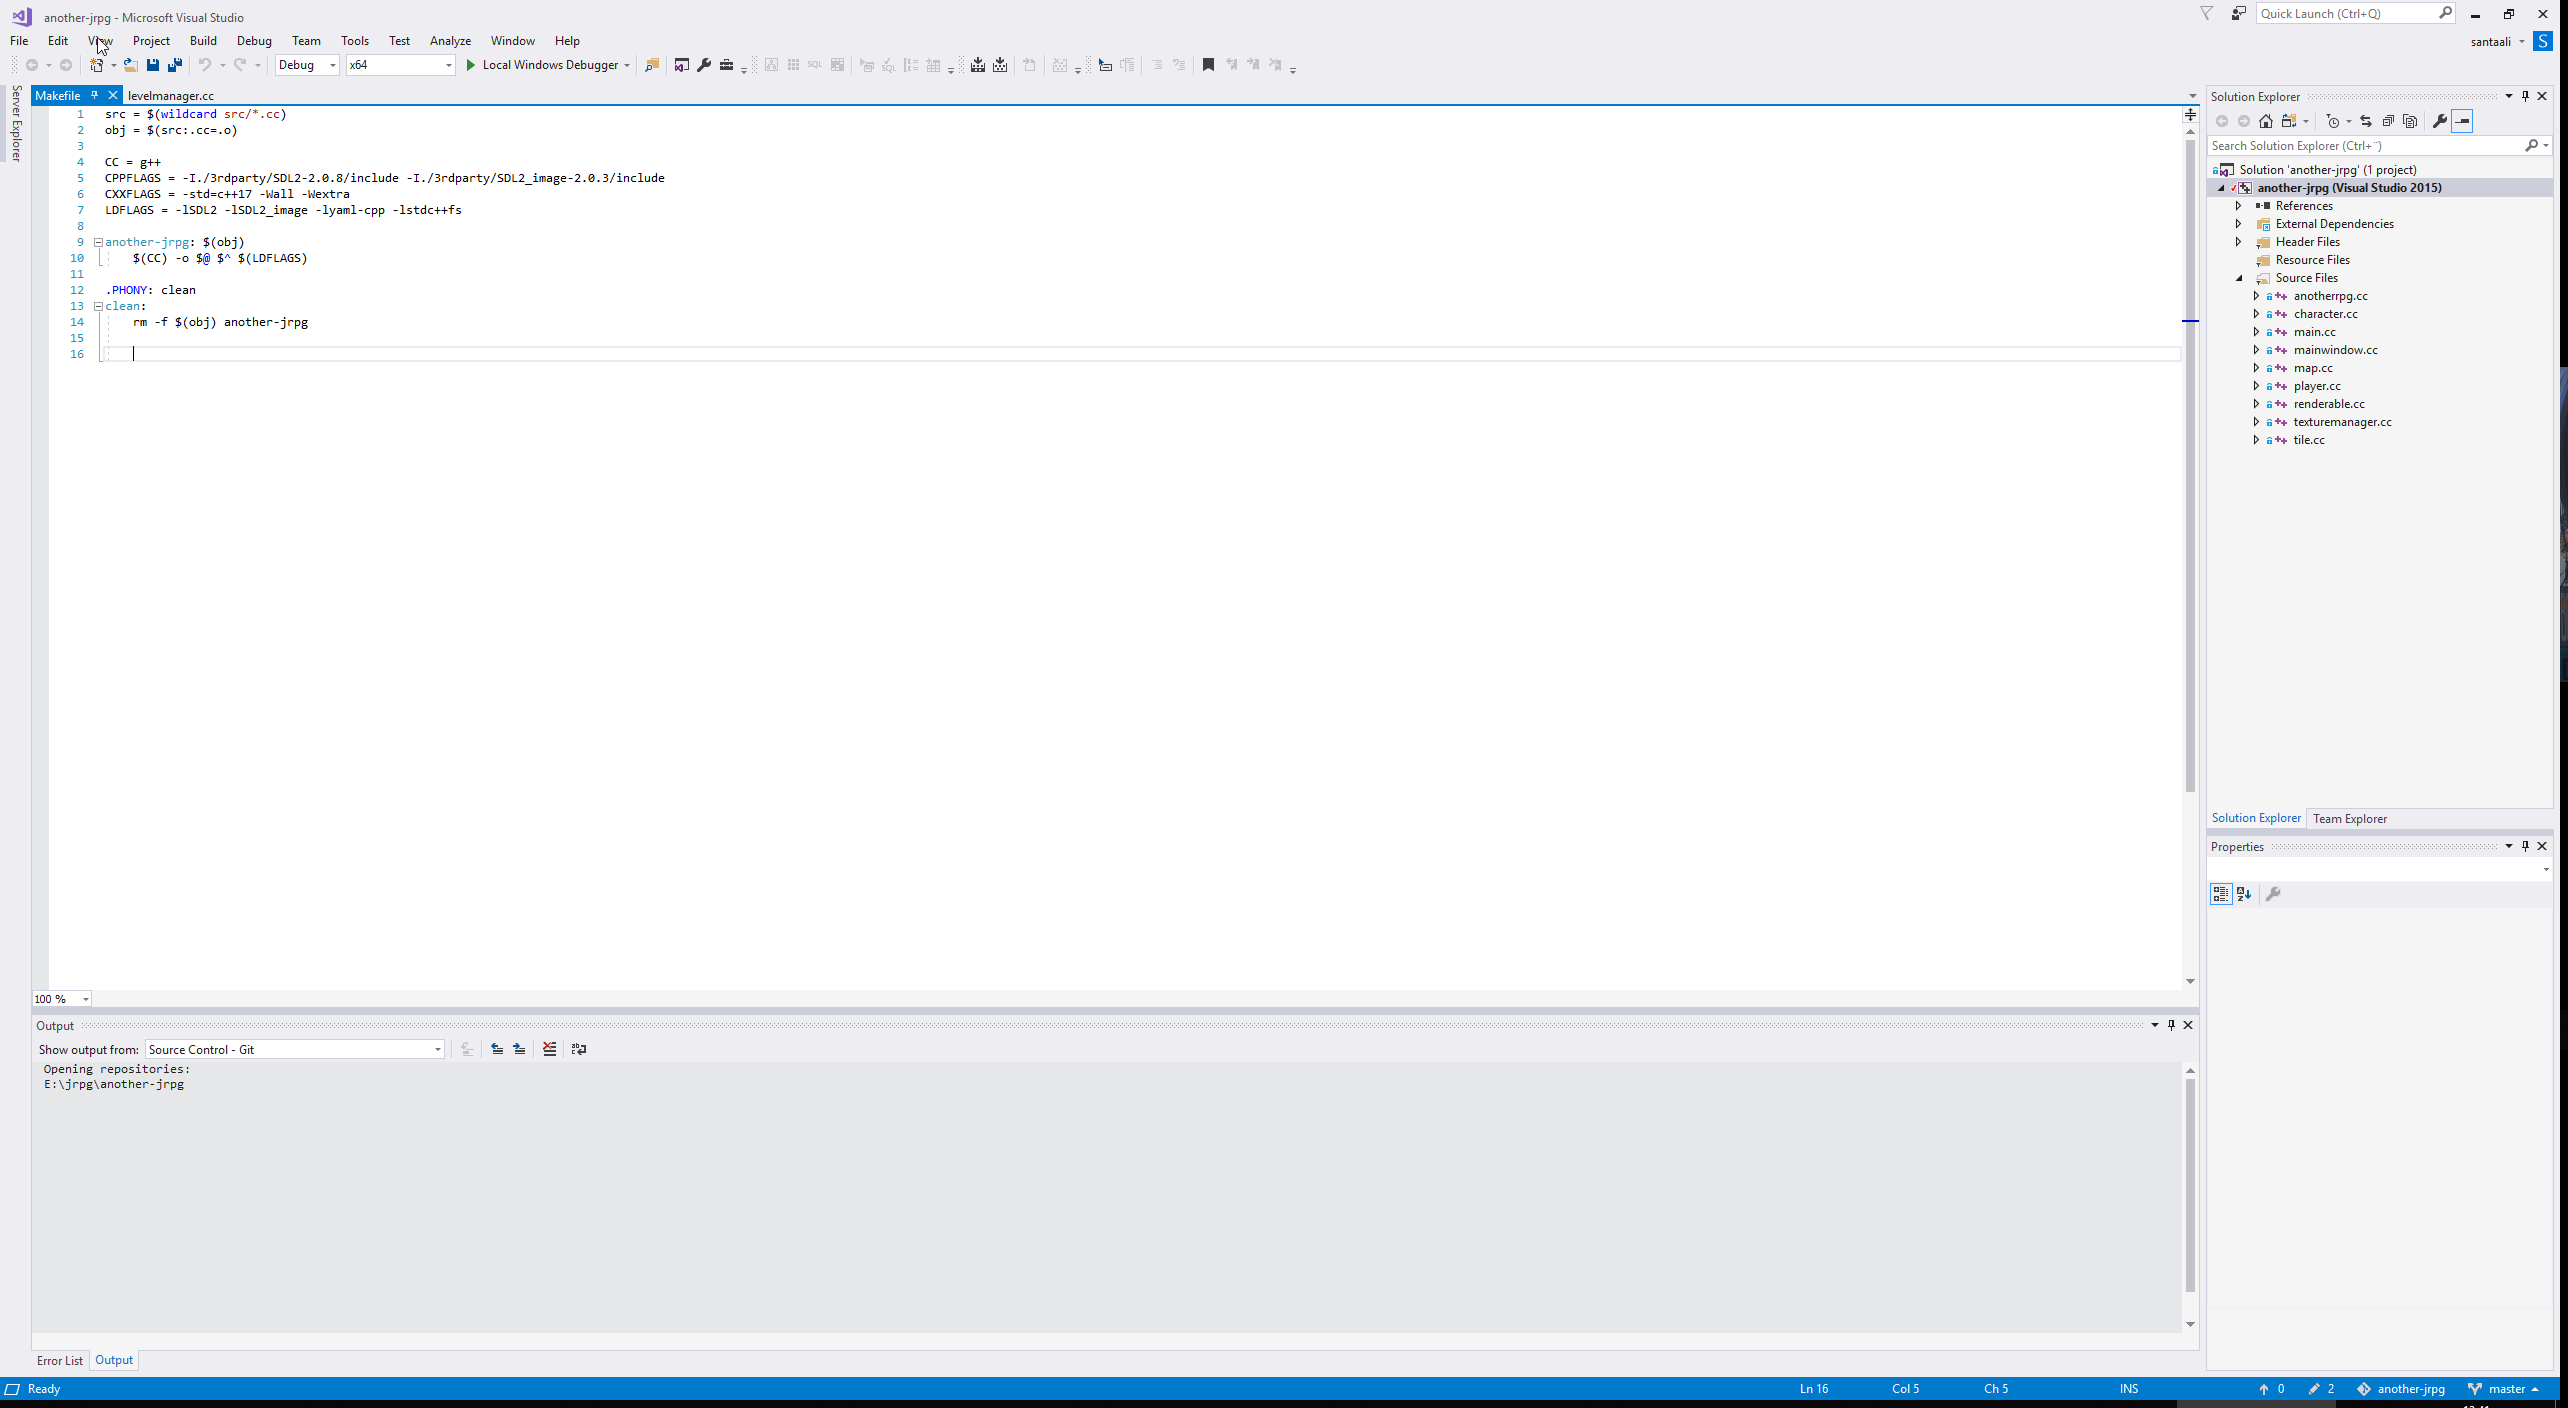Click the Open File folder icon

click(130, 65)
